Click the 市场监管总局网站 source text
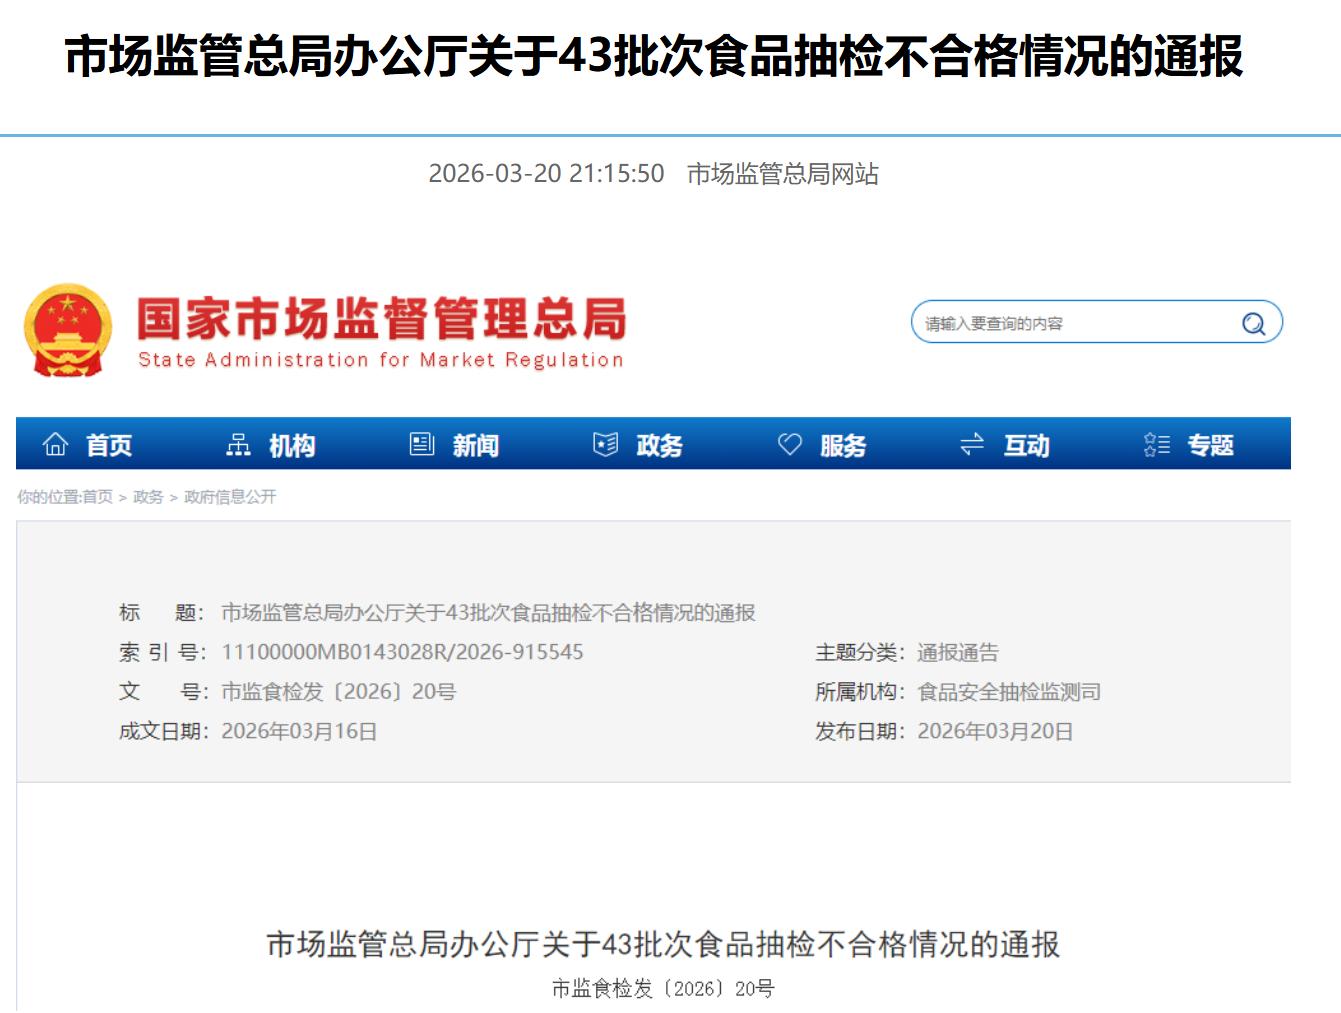 click(782, 174)
